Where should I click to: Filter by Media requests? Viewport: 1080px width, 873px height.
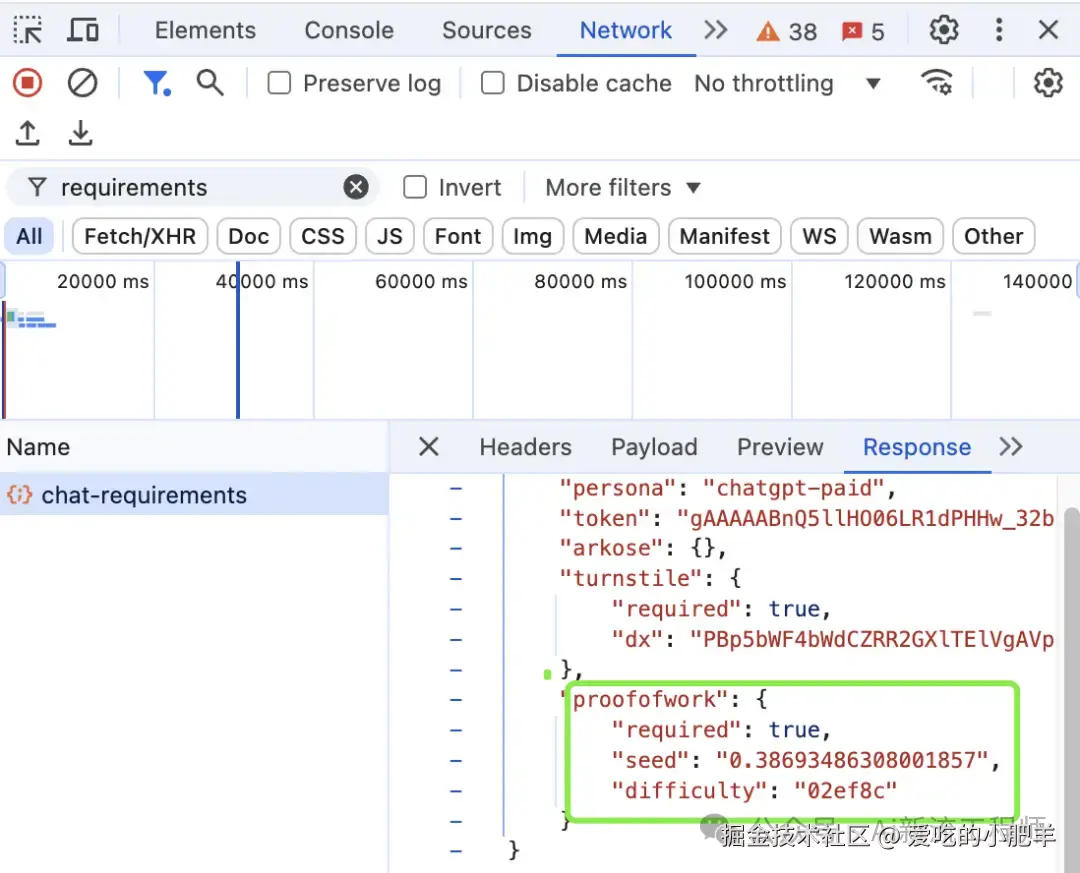pyautogui.click(x=616, y=236)
